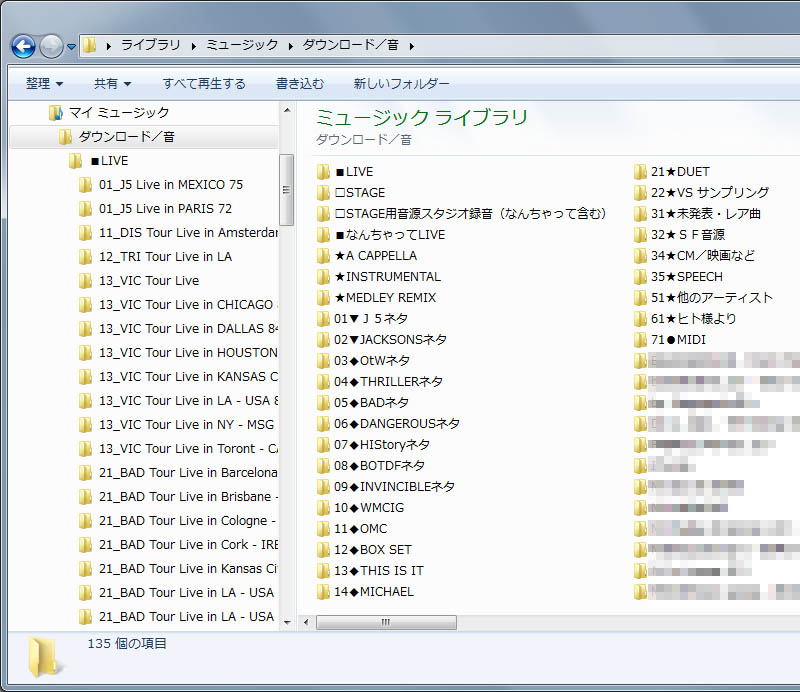Click folder icon of 04◆THRILLERネタ
Image resolution: width=800 pixels, height=692 pixels.
(323, 382)
